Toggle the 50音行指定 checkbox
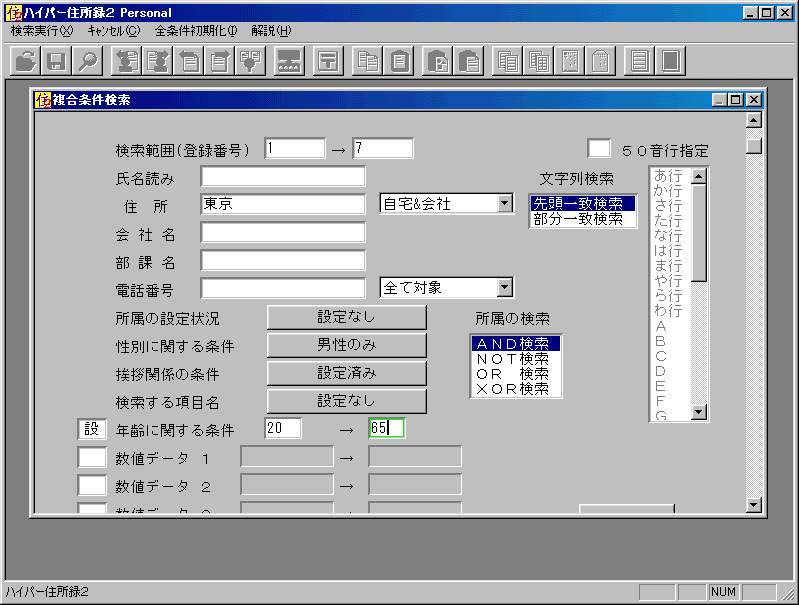This screenshot has height=605, width=799. coord(599,149)
